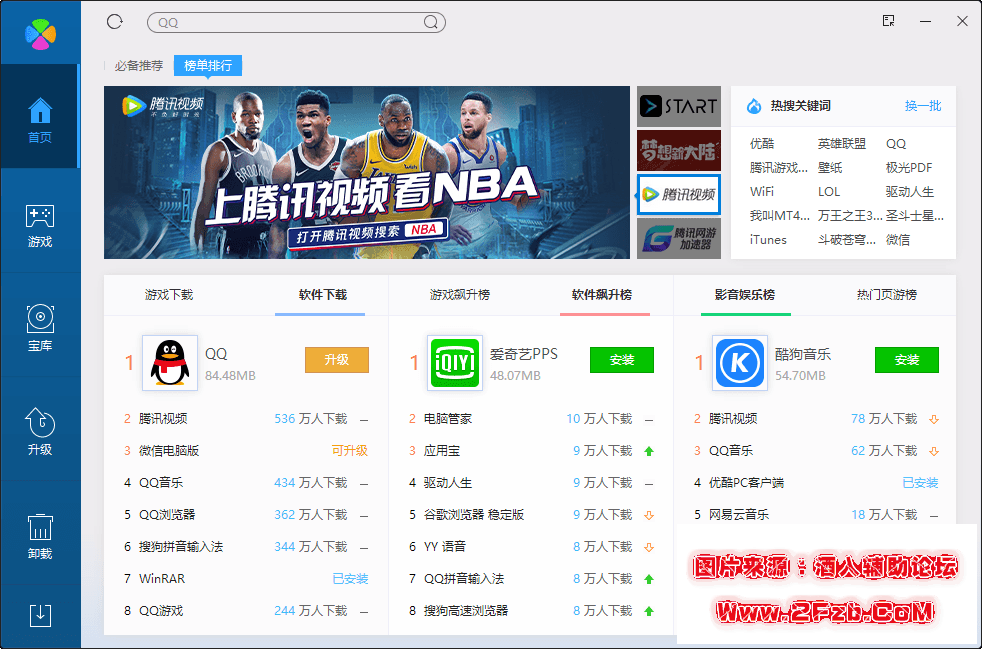Open the 游戏飙升榜 tab
982x649 pixels.
[x=460, y=294]
